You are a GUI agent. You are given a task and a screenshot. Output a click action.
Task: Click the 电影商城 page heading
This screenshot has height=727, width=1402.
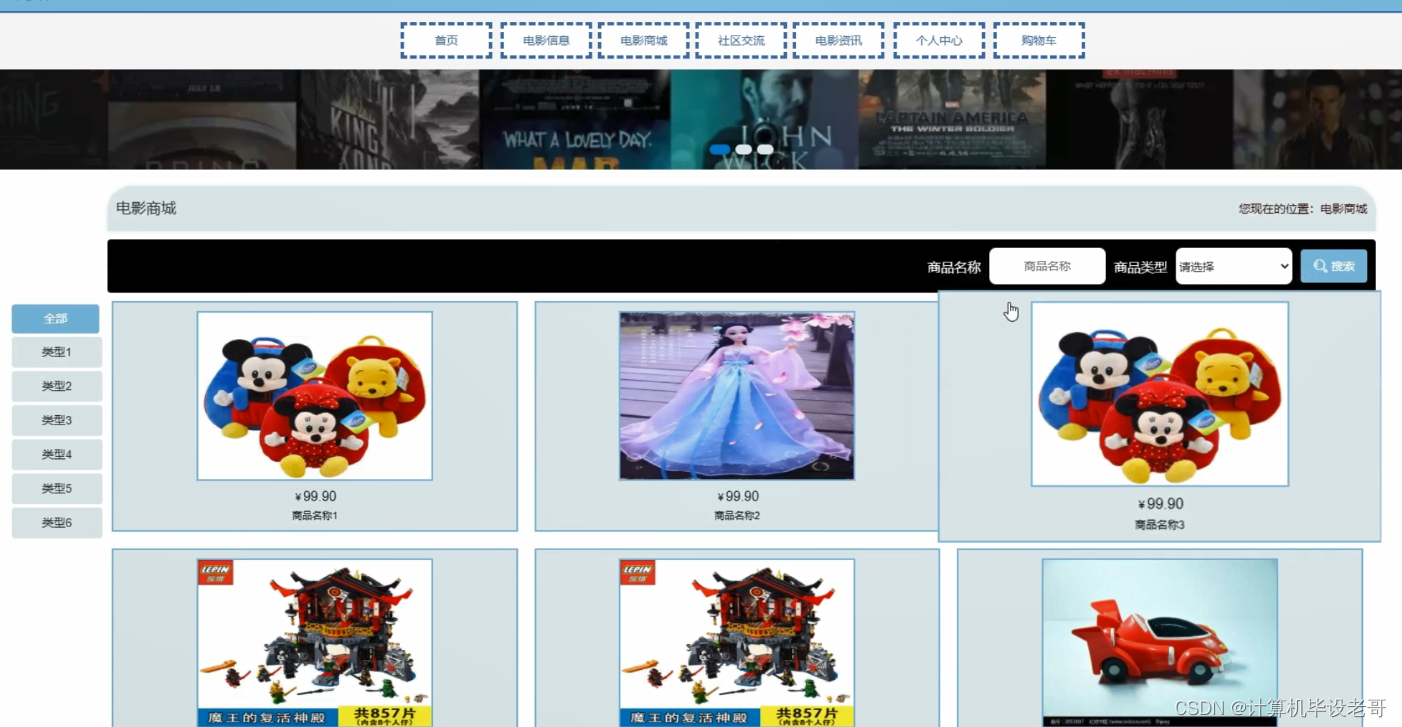[x=146, y=208]
